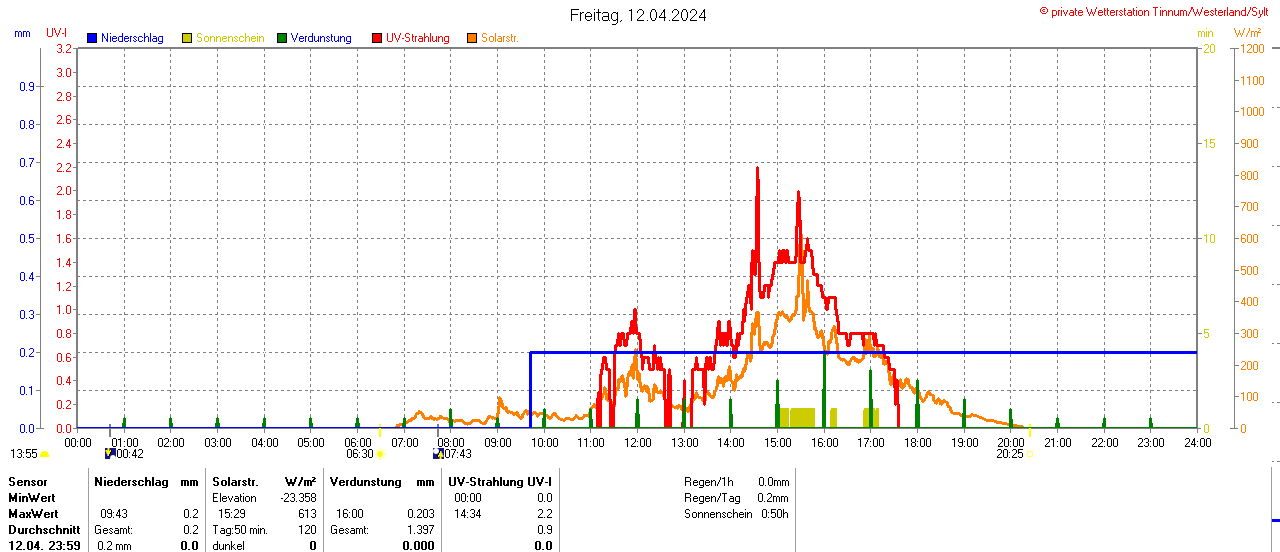This screenshot has width=1280, height=552.
Task: Click the sunrise sun icon at 06:30
Action: [380, 454]
